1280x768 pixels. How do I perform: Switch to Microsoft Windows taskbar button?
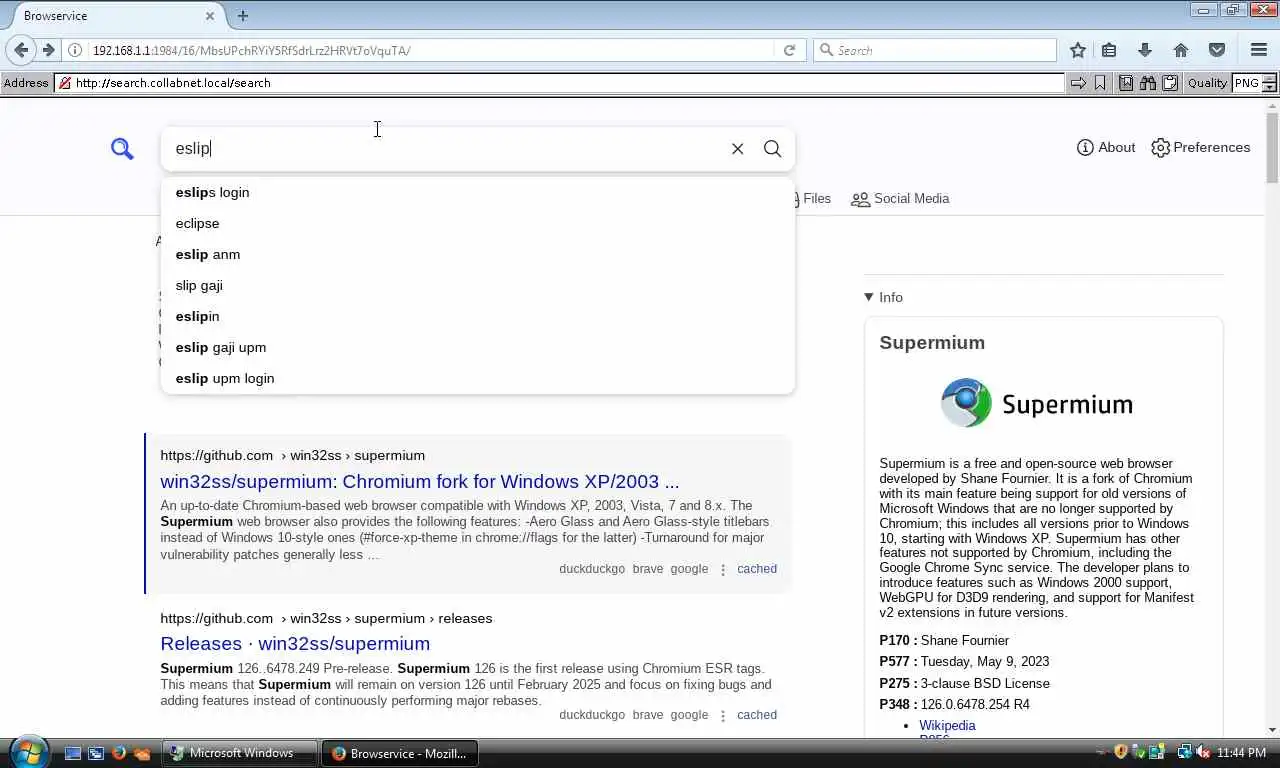pyautogui.click(x=240, y=753)
